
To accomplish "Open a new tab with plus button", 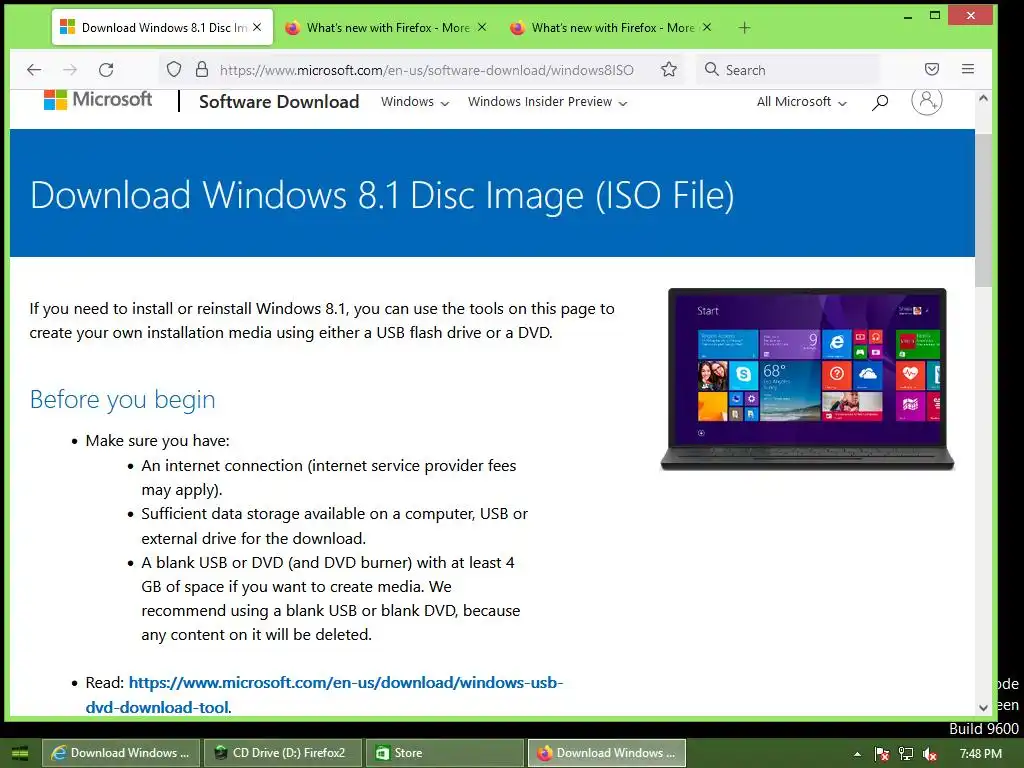I will 744,27.
